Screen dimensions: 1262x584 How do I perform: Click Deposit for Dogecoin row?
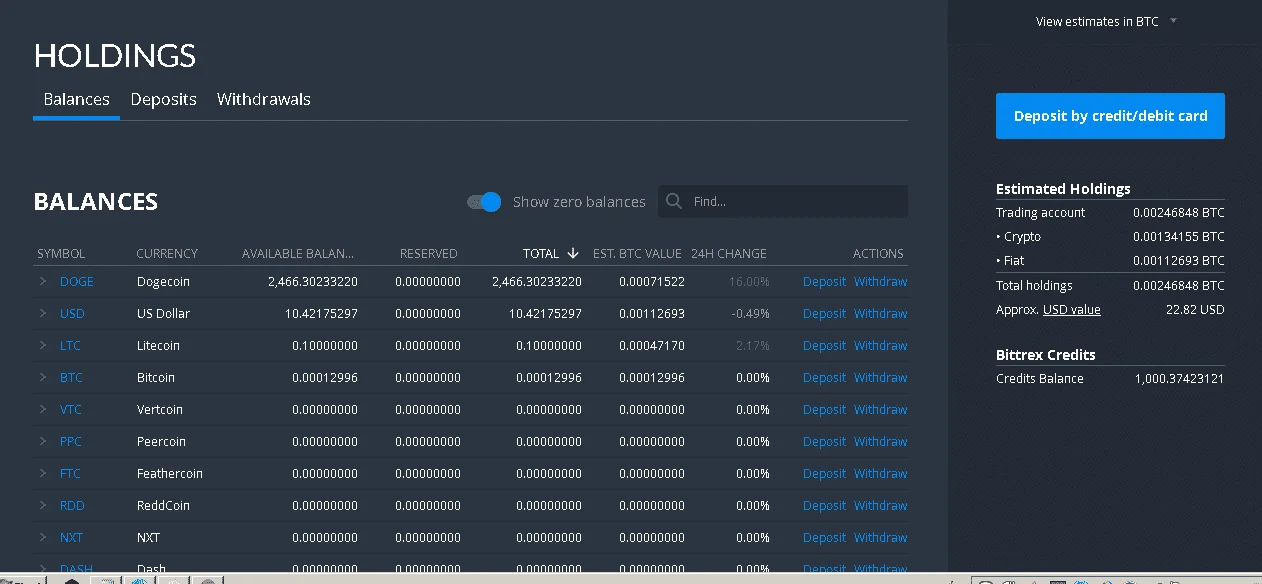(x=825, y=281)
